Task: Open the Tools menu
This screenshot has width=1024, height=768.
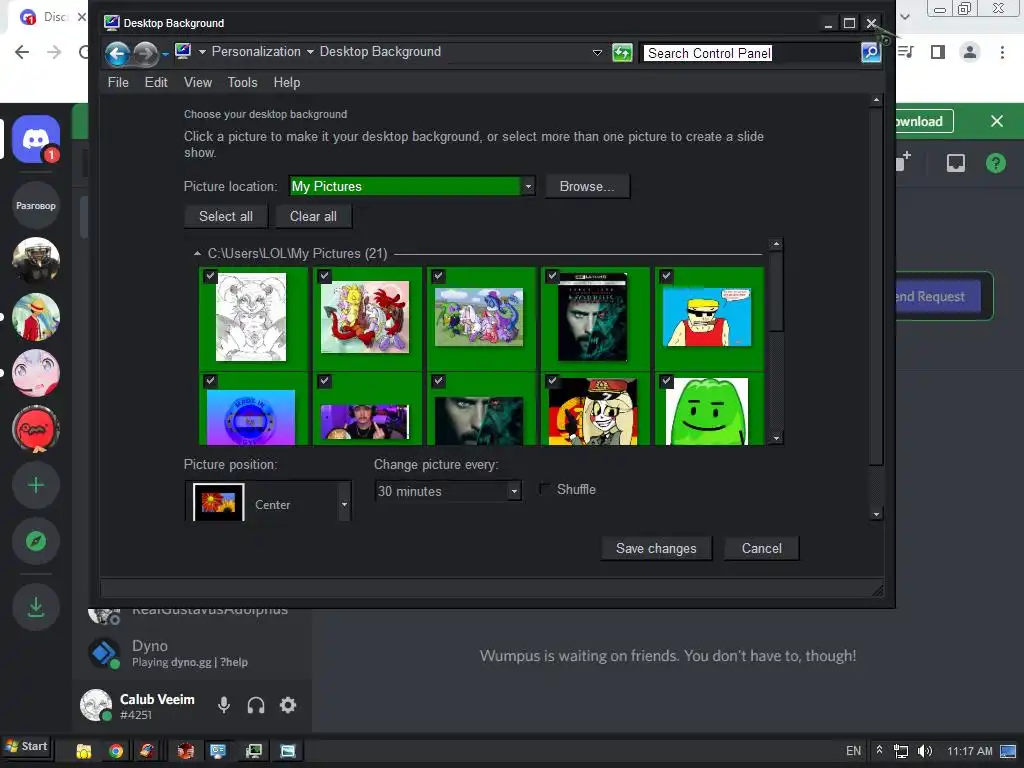Action: [242, 82]
